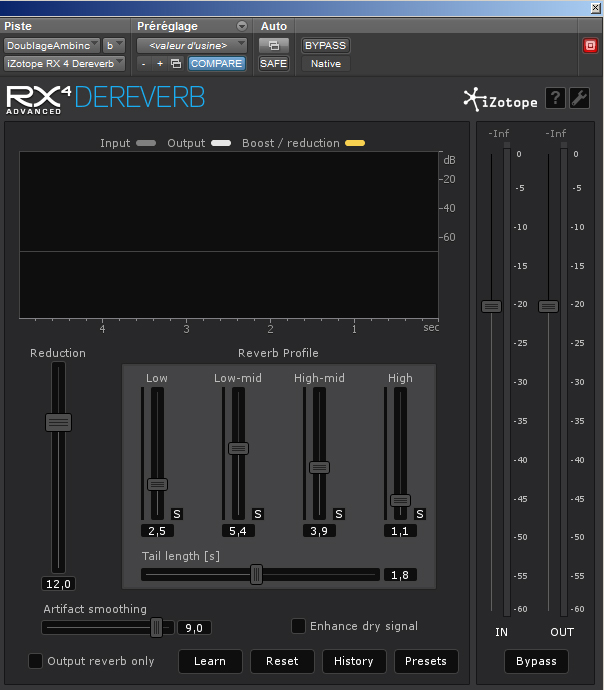Click the Native button
This screenshot has width=604, height=690.
(326, 64)
